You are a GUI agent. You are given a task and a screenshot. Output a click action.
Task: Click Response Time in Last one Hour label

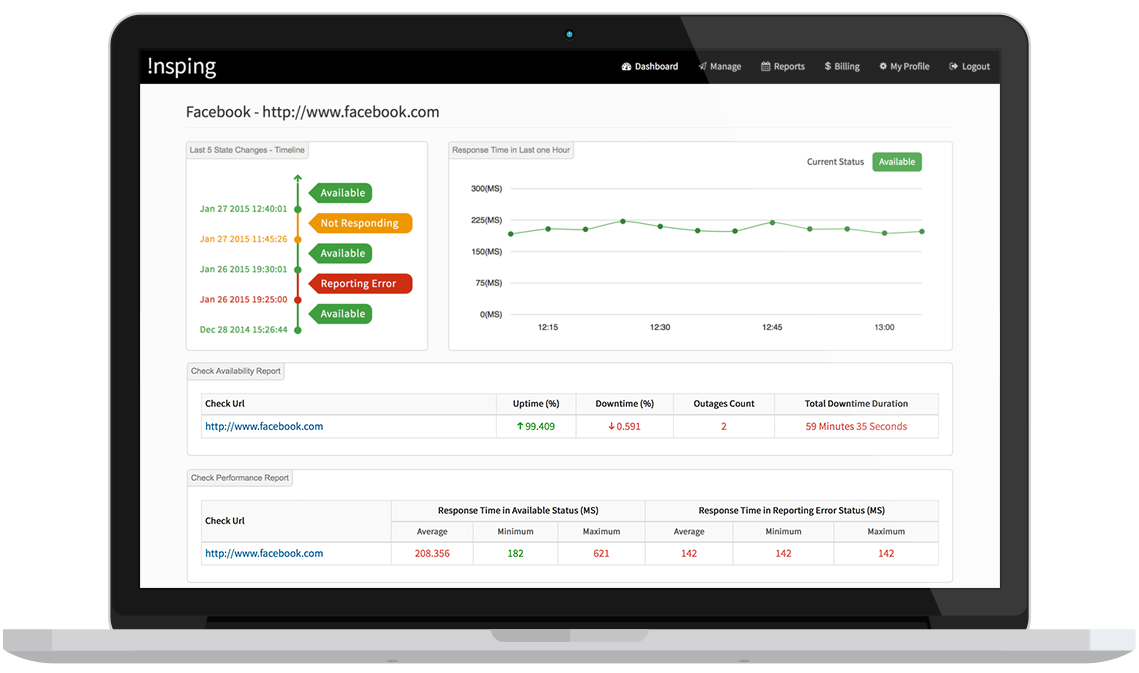(511, 150)
